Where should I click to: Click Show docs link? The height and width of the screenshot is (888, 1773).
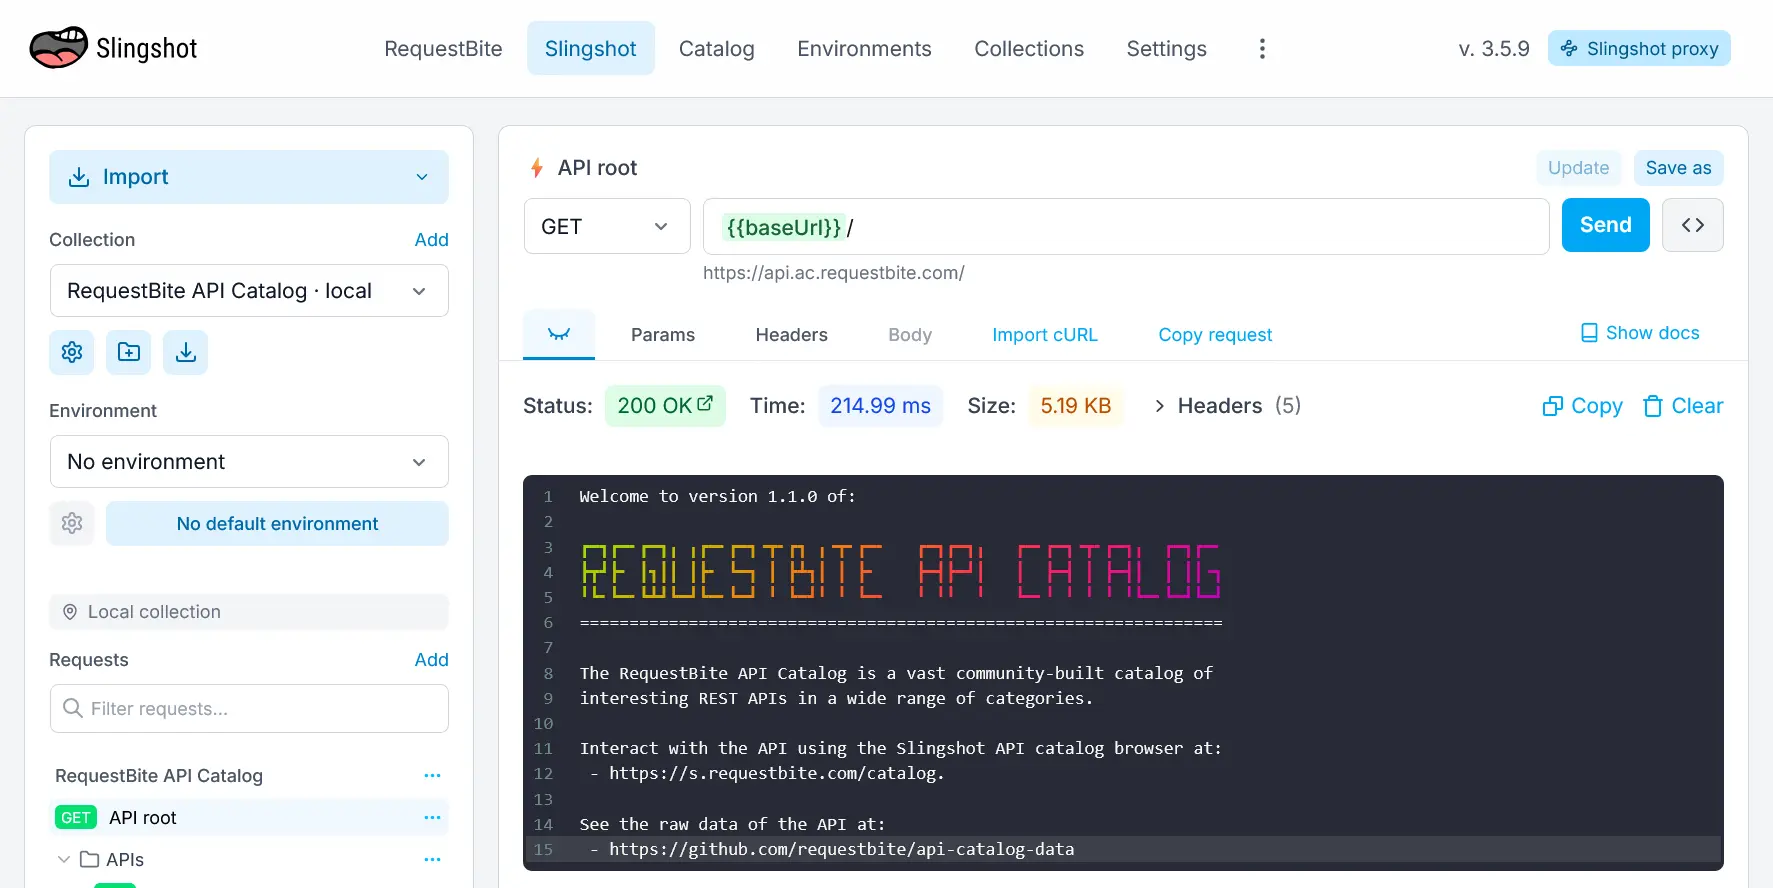1639,333
